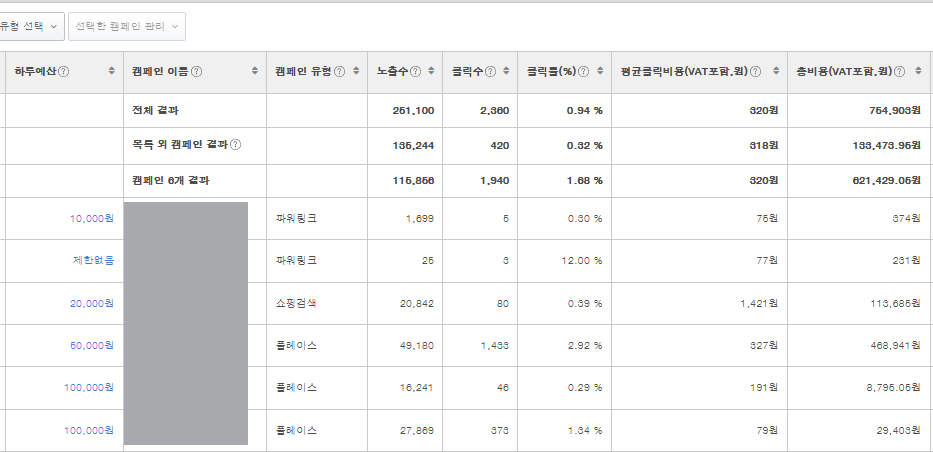The image size is (933, 452).
Task: Click the 평균클릭비용(VAT포함,원) header text
Action: (684, 71)
